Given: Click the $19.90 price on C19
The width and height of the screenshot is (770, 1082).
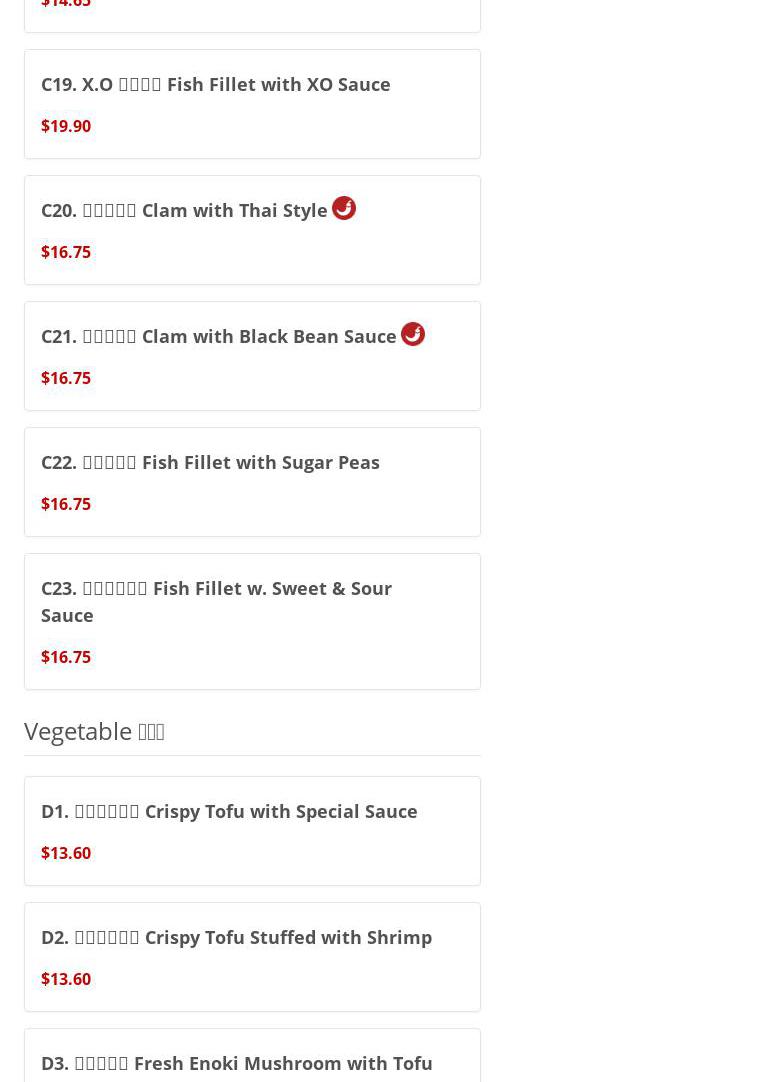Looking at the screenshot, I should click(66, 126).
